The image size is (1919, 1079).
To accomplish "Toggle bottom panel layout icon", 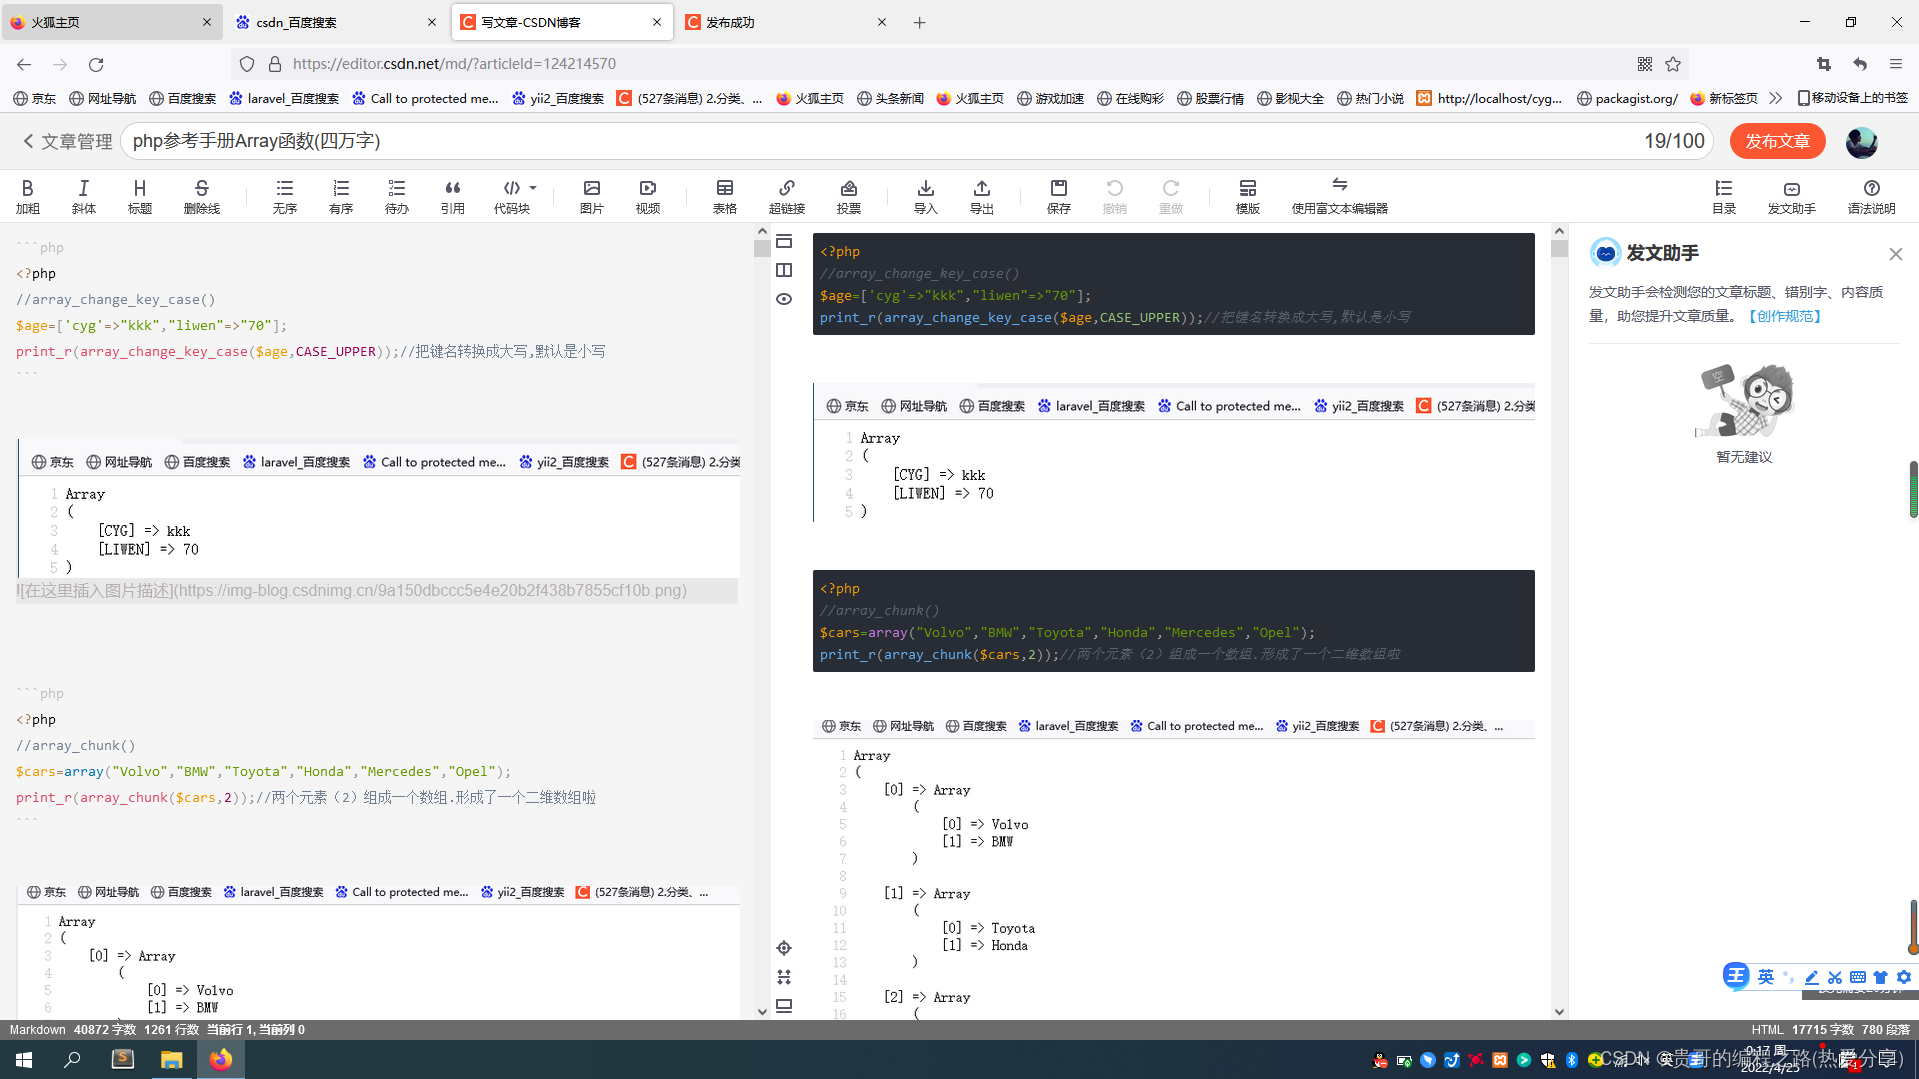I will coord(784,1006).
